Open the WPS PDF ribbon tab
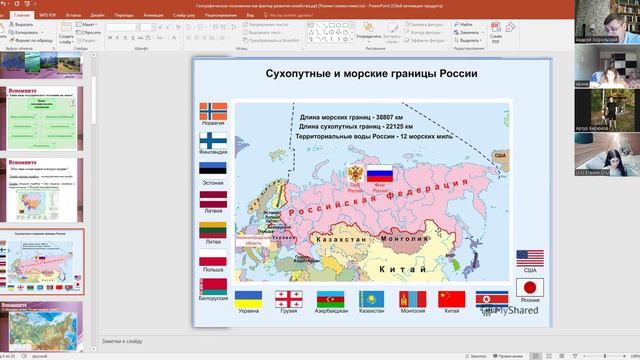The image size is (640, 360). pos(48,15)
